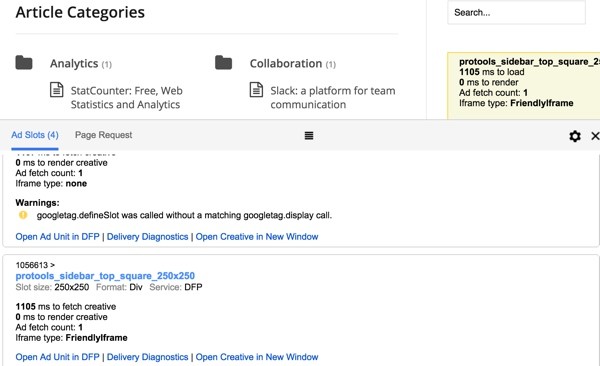Click the 1056613 network ID text
600x366 pixels.
(32, 265)
